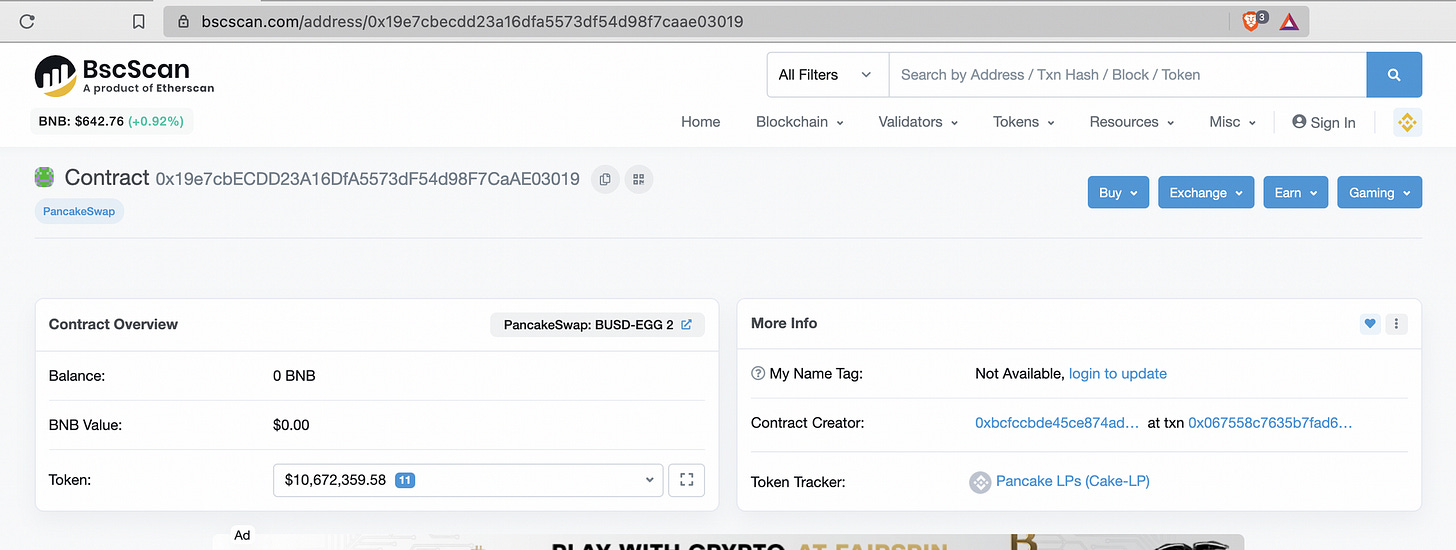Image resolution: width=1456 pixels, height=550 pixels.
Task: Open site info via the lock icon
Action: [183, 21]
